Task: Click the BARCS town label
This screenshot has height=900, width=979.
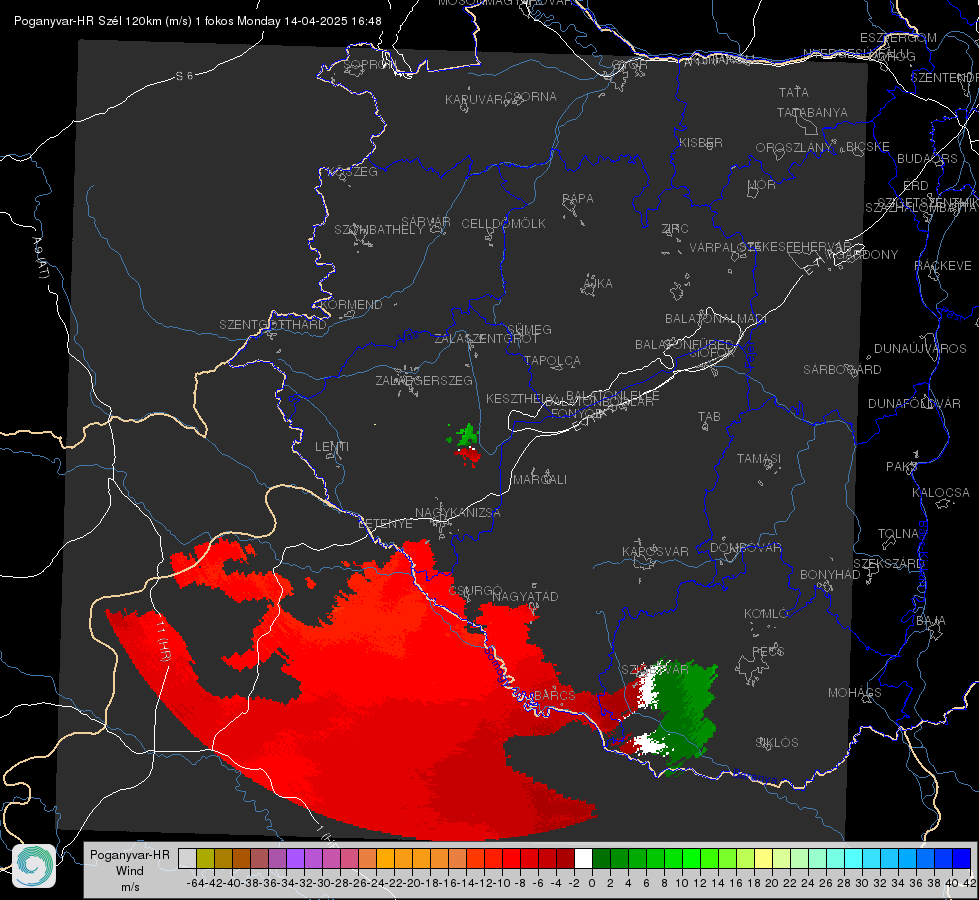Action: click(555, 695)
